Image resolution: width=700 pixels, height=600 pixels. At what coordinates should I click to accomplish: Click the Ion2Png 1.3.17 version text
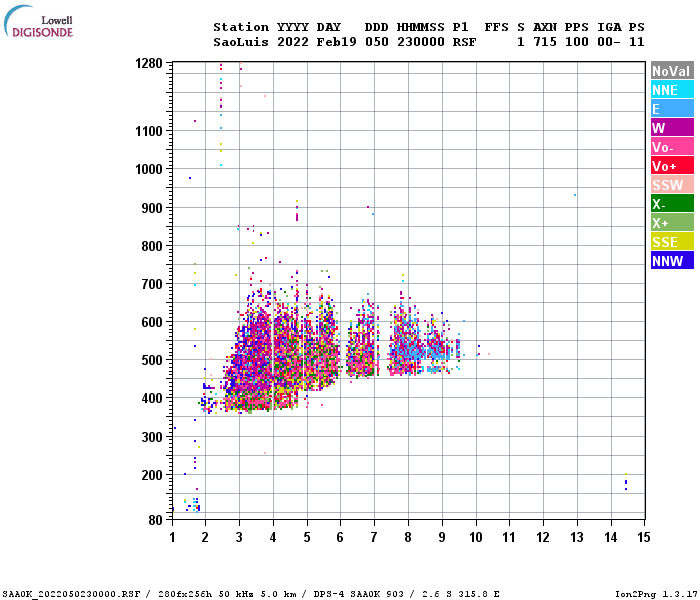[x=655, y=594]
